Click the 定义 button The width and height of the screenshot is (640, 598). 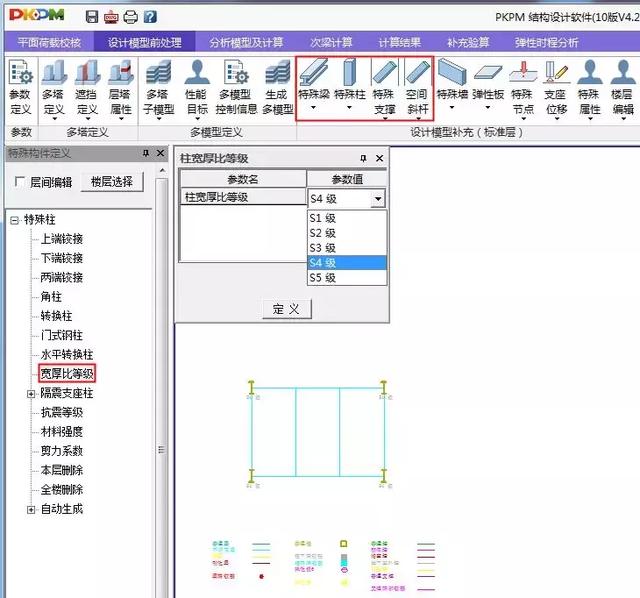(286, 309)
